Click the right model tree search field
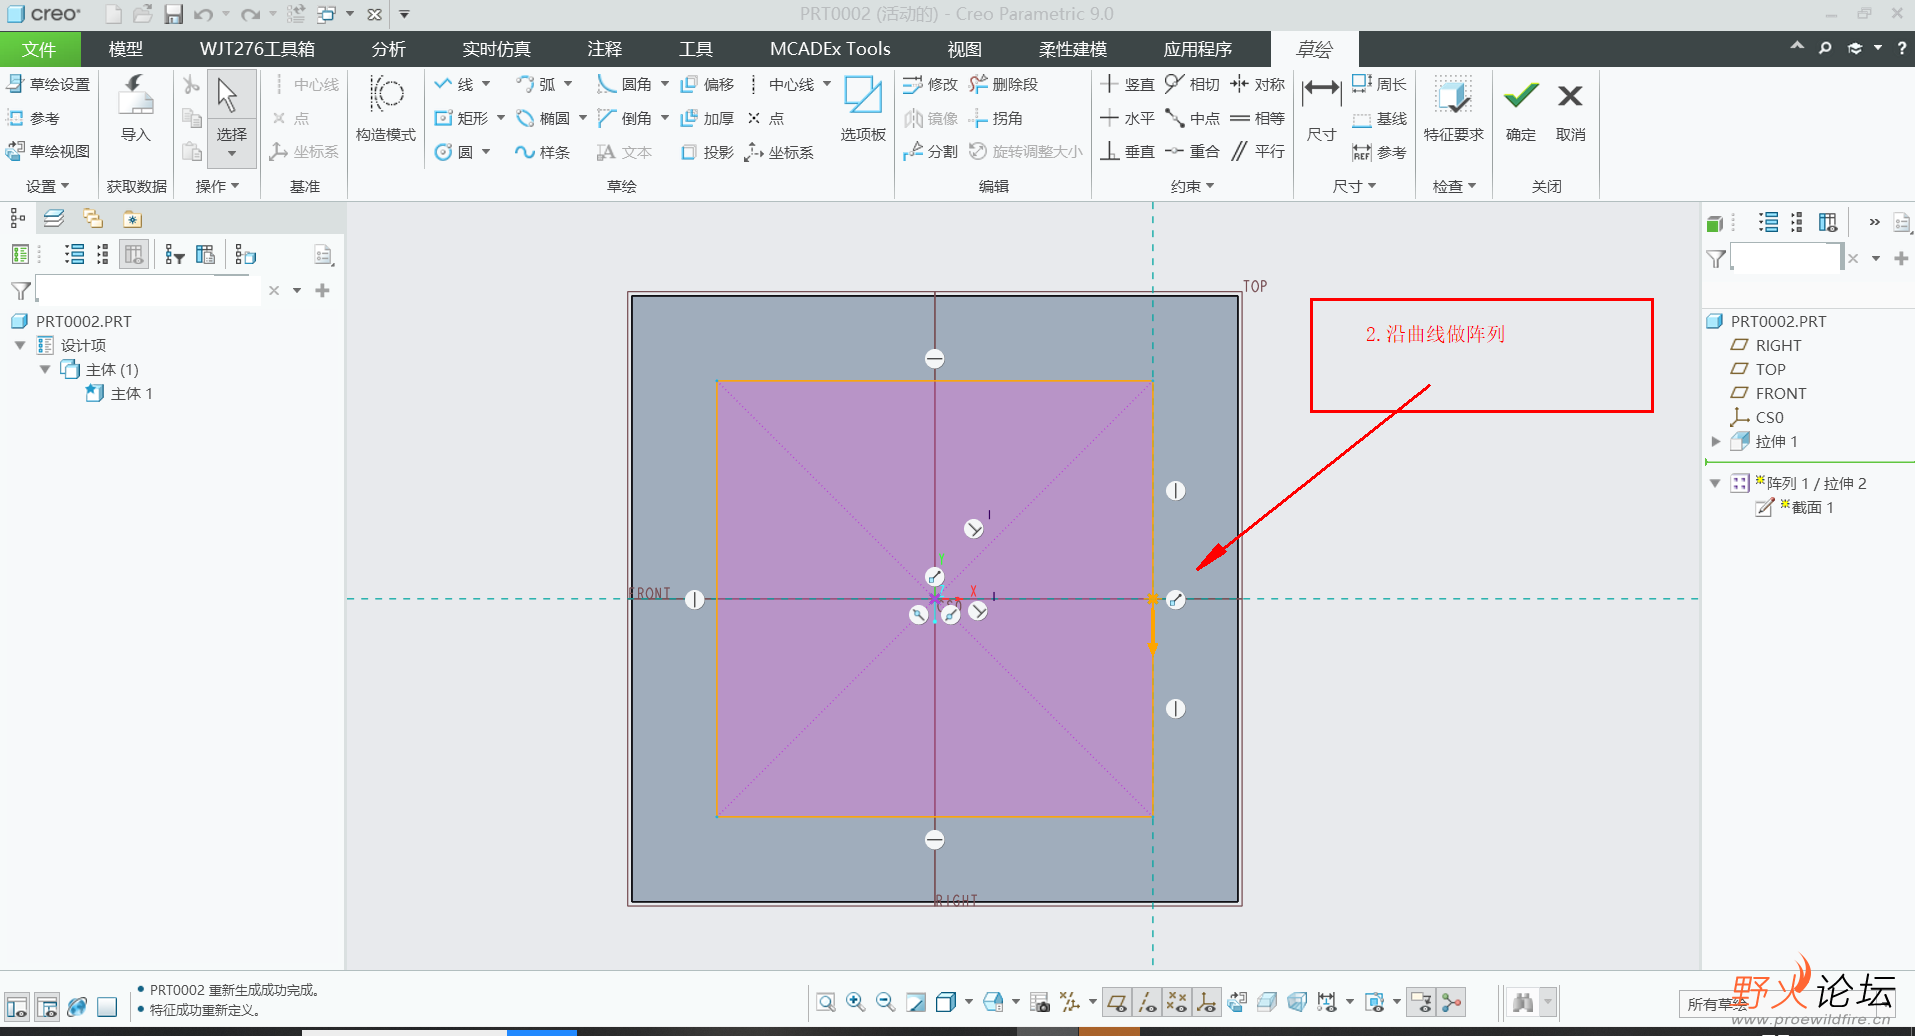The height and width of the screenshot is (1036, 1915). 1786,258
